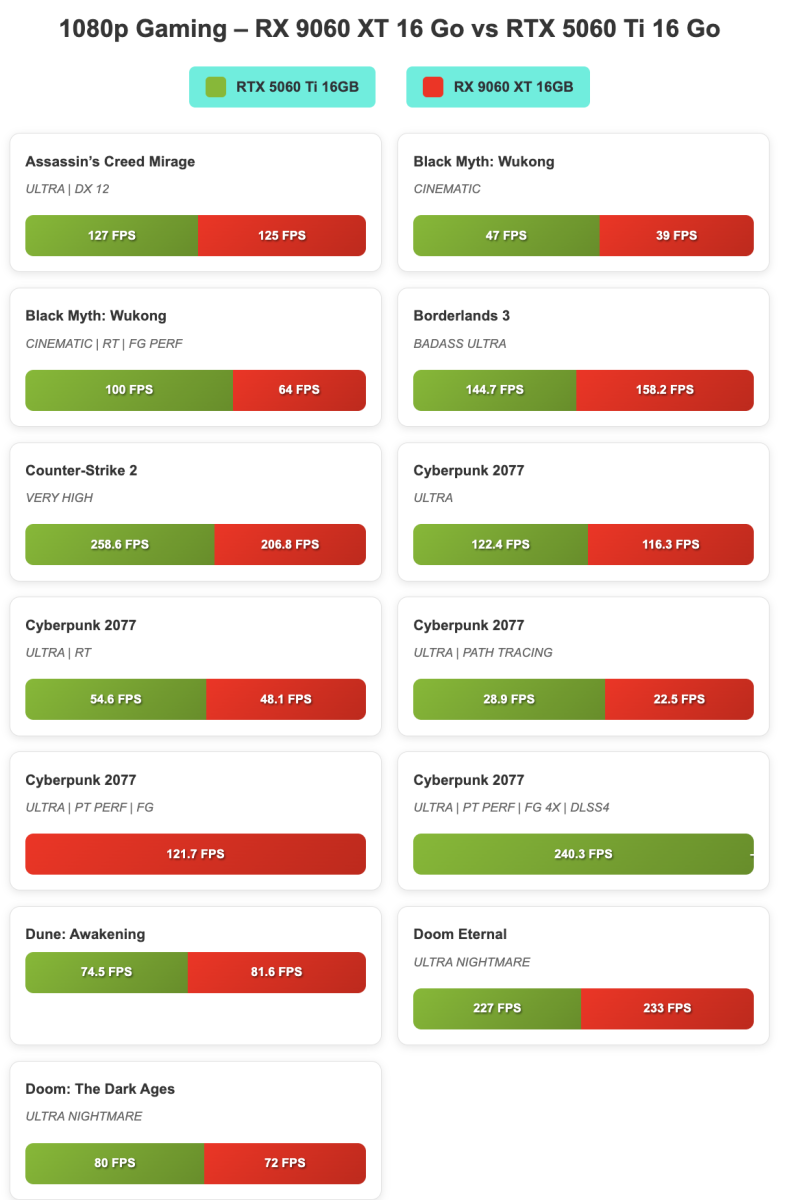Image resolution: width=810 pixels, height=1200 pixels.
Task: Click the red RX 9060 XT legend swatch
Action: [433, 87]
